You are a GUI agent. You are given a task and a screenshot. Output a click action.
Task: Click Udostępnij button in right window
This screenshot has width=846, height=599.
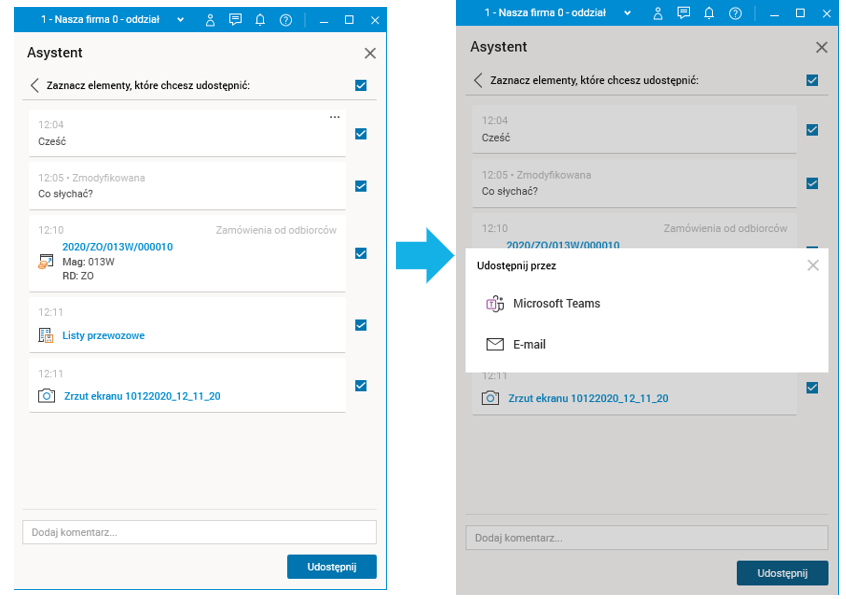click(x=782, y=573)
